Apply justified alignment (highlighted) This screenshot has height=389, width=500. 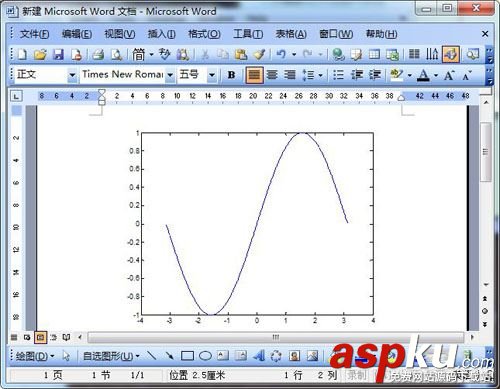tap(254, 75)
